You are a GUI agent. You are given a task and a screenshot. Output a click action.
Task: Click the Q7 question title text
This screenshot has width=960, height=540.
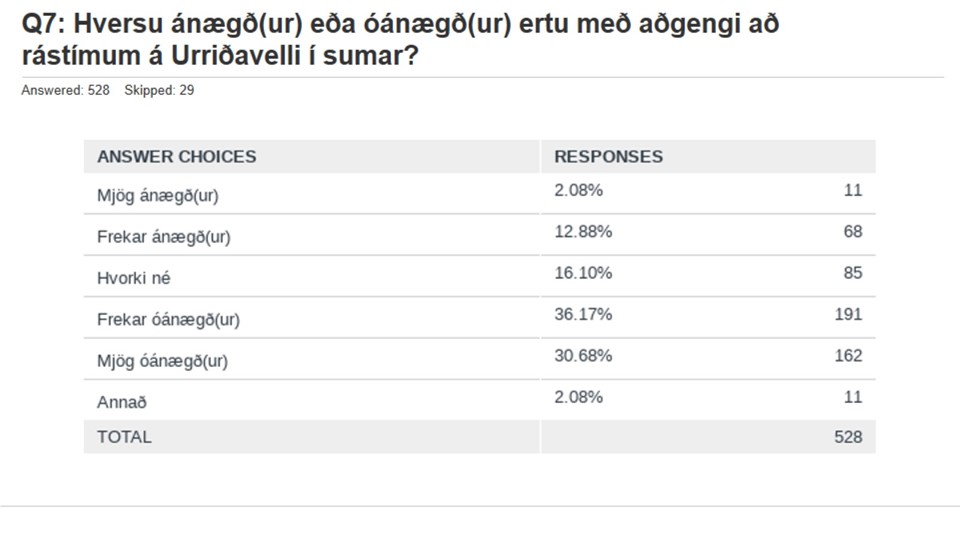tap(400, 40)
